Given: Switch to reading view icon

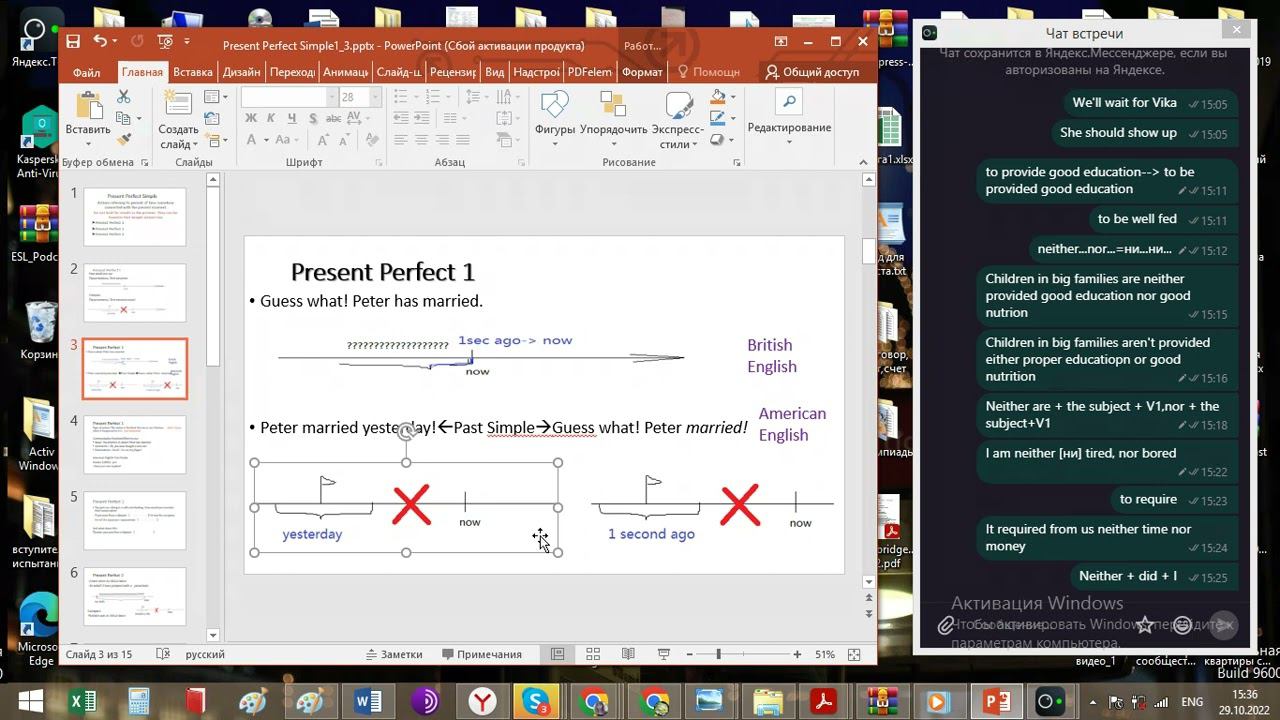Looking at the screenshot, I should 628,654.
